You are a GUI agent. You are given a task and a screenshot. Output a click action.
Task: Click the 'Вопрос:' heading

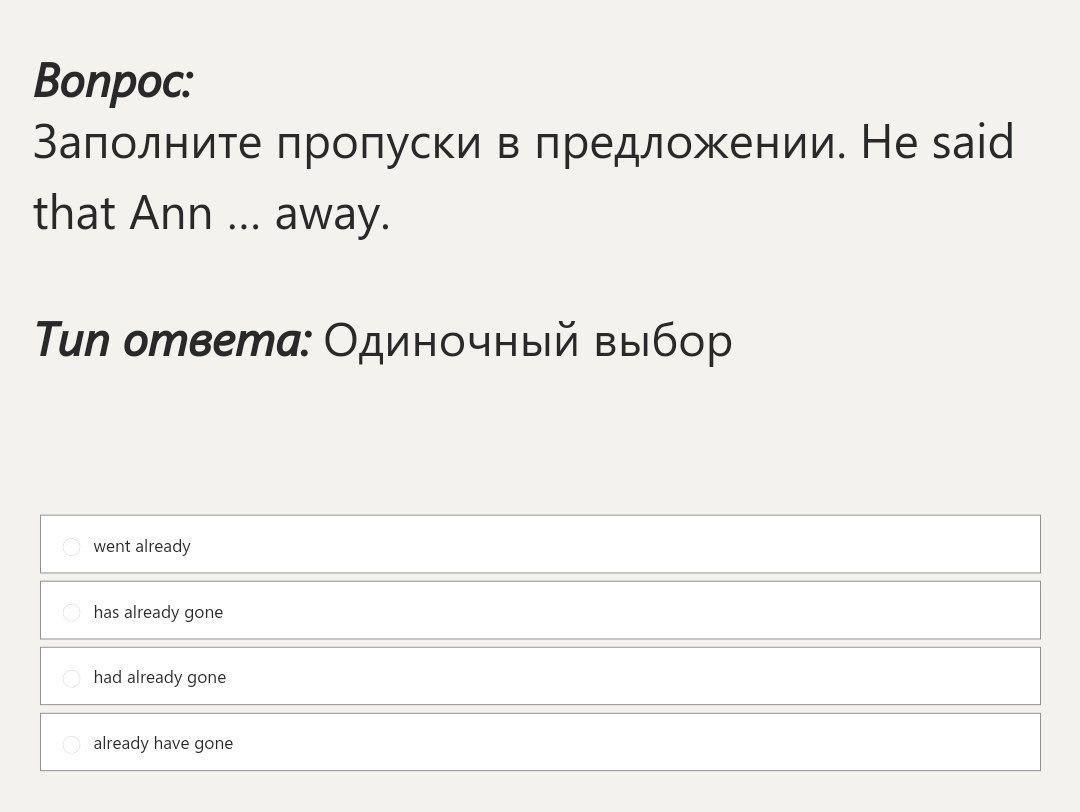pos(113,81)
